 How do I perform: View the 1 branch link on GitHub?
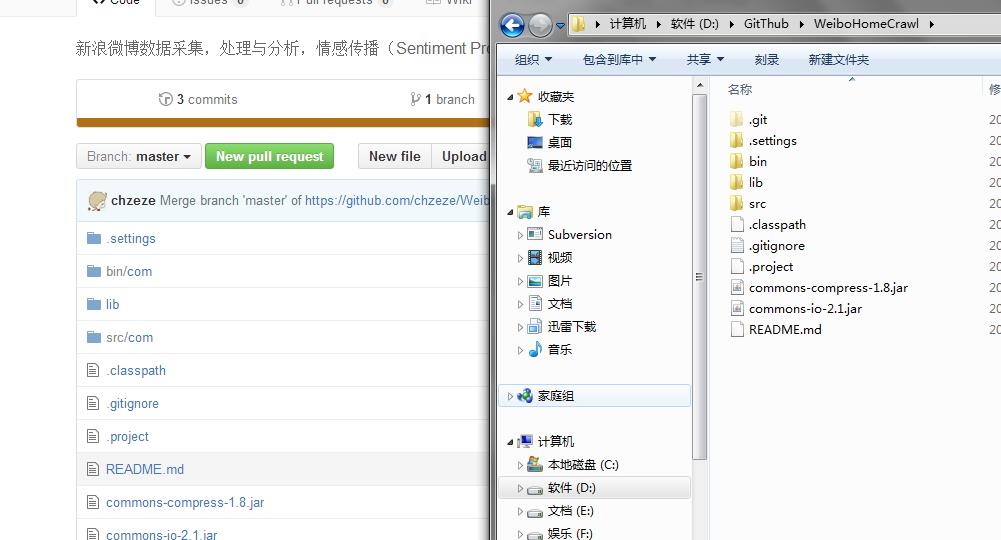click(x=442, y=99)
